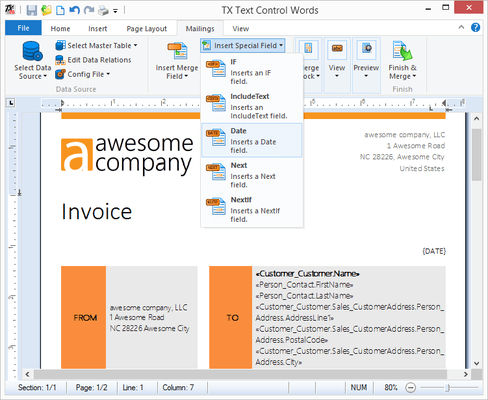Select the Mailings tab

200,29
